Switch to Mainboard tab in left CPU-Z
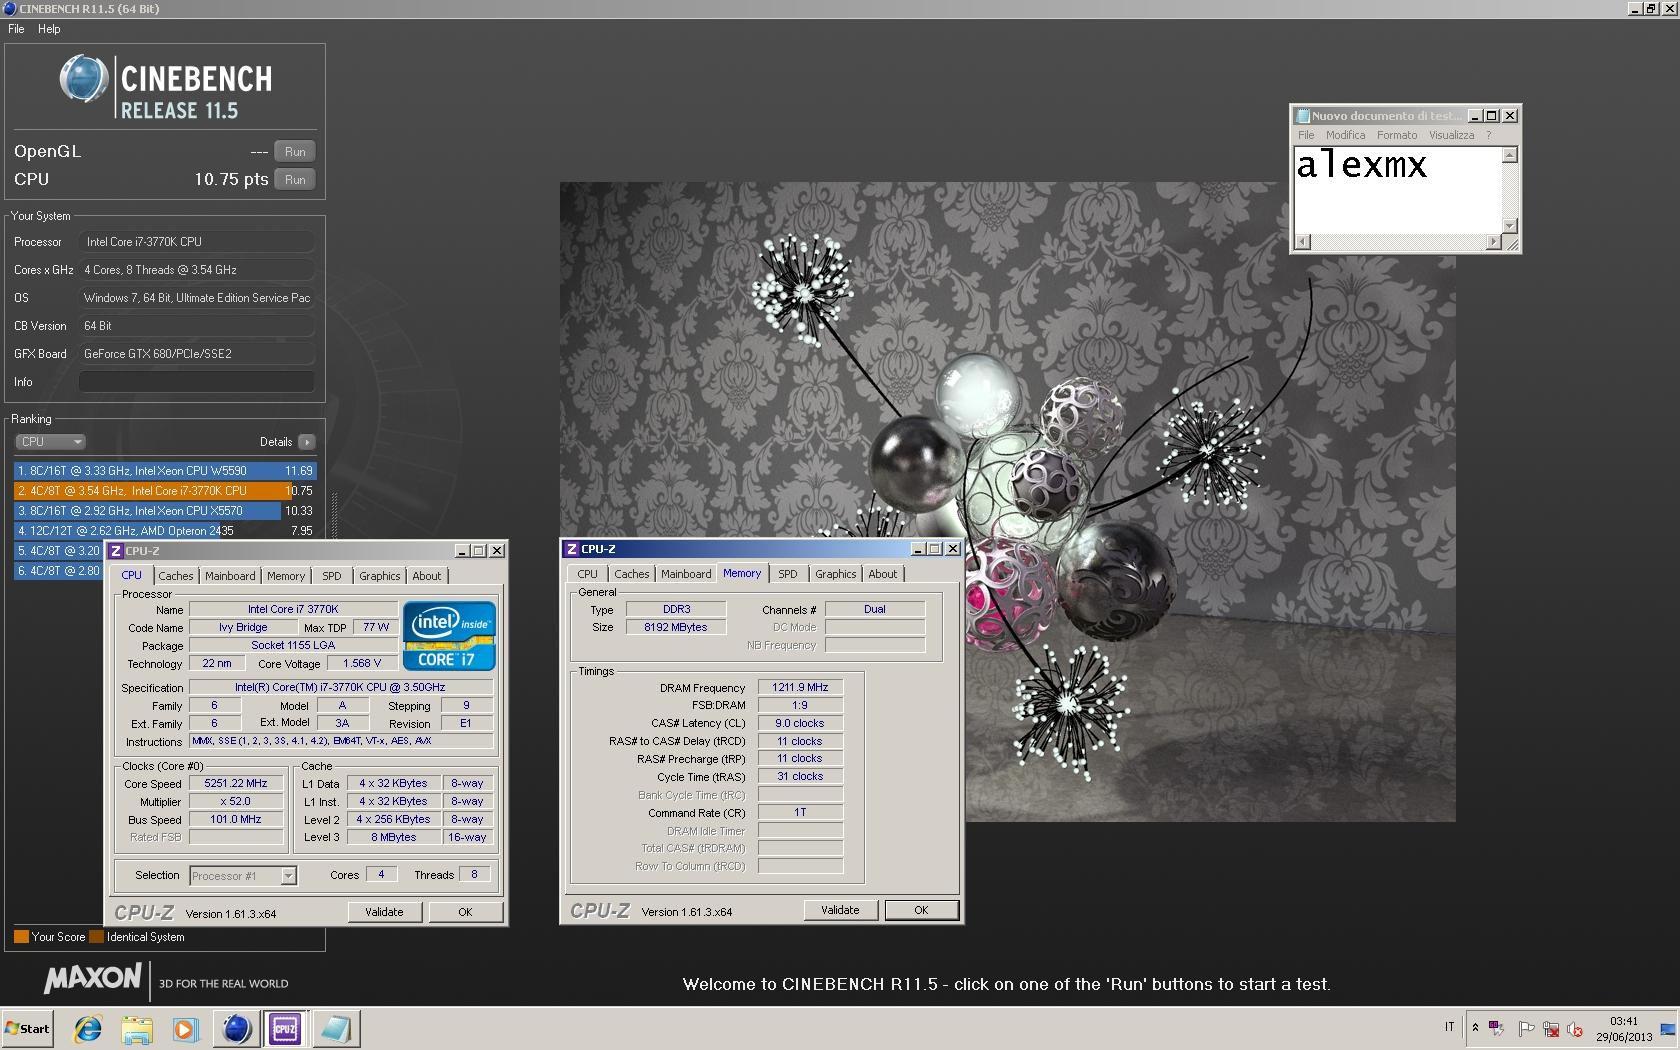Viewport: 1680px width, 1050px height. coord(230,576)
